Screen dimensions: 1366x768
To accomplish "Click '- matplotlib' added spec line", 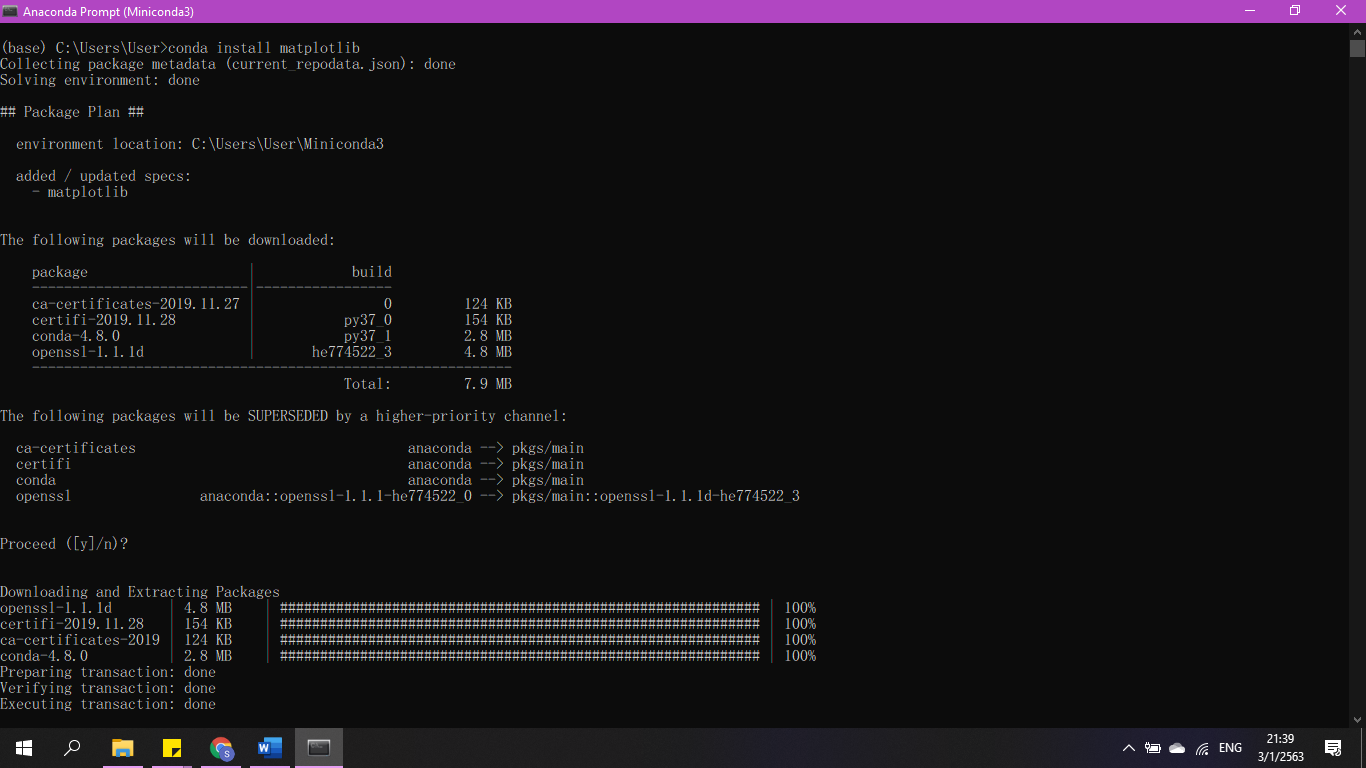I will pyautogui.click(x=80, y=192).
